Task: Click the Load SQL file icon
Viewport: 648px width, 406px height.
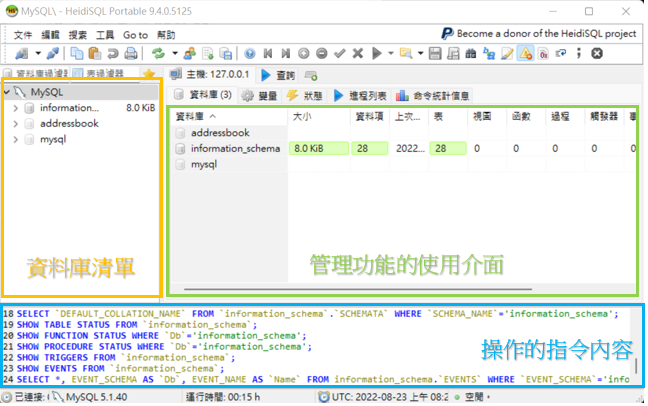Action: point(406,53)
